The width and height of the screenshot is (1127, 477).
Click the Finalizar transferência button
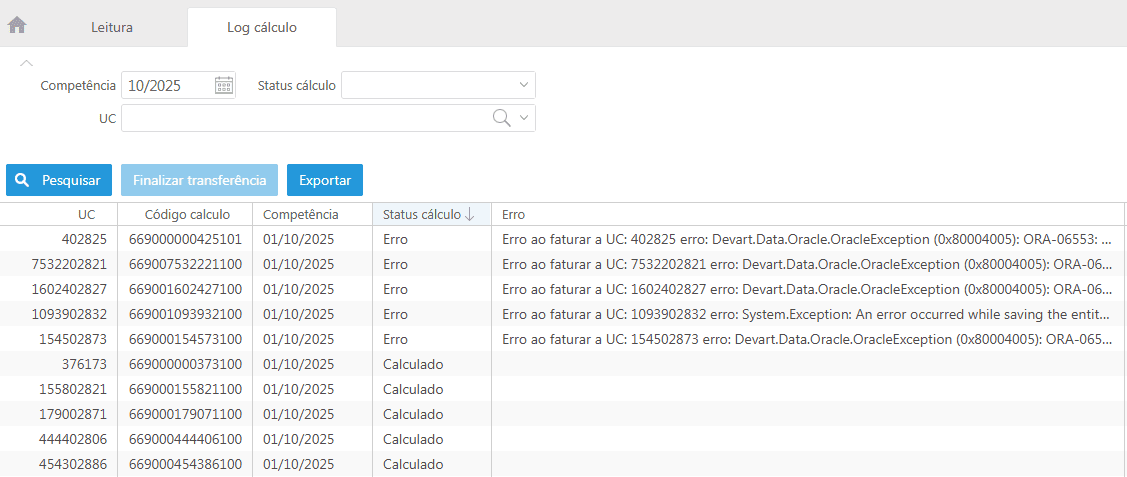point(199,180)
